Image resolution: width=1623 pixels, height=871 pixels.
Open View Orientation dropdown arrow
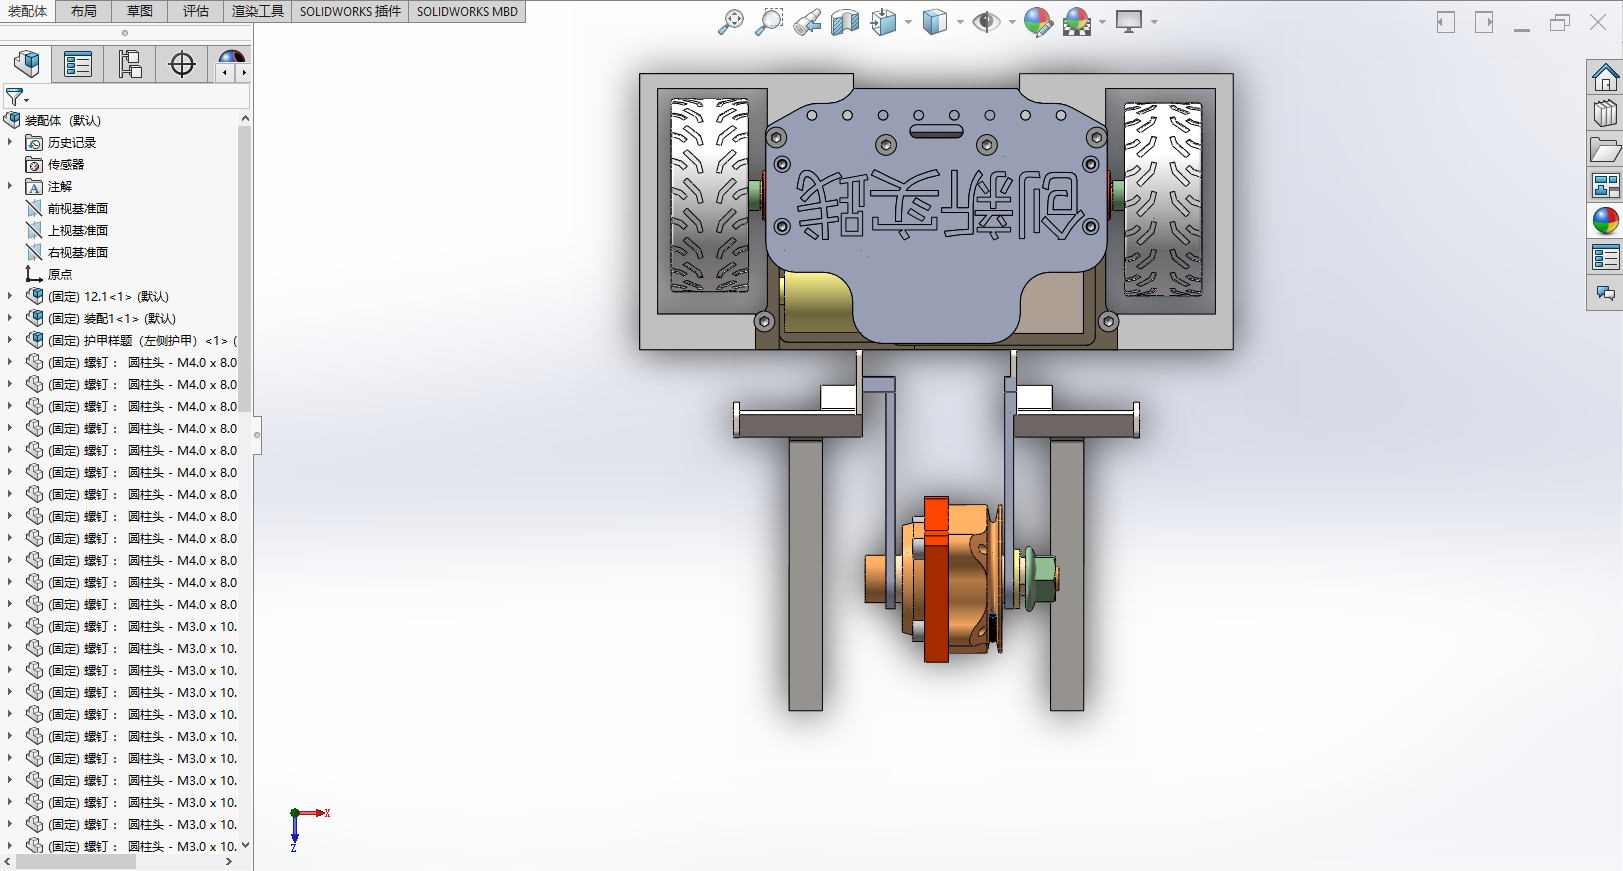pyautogui.click(x=908, y=22)
